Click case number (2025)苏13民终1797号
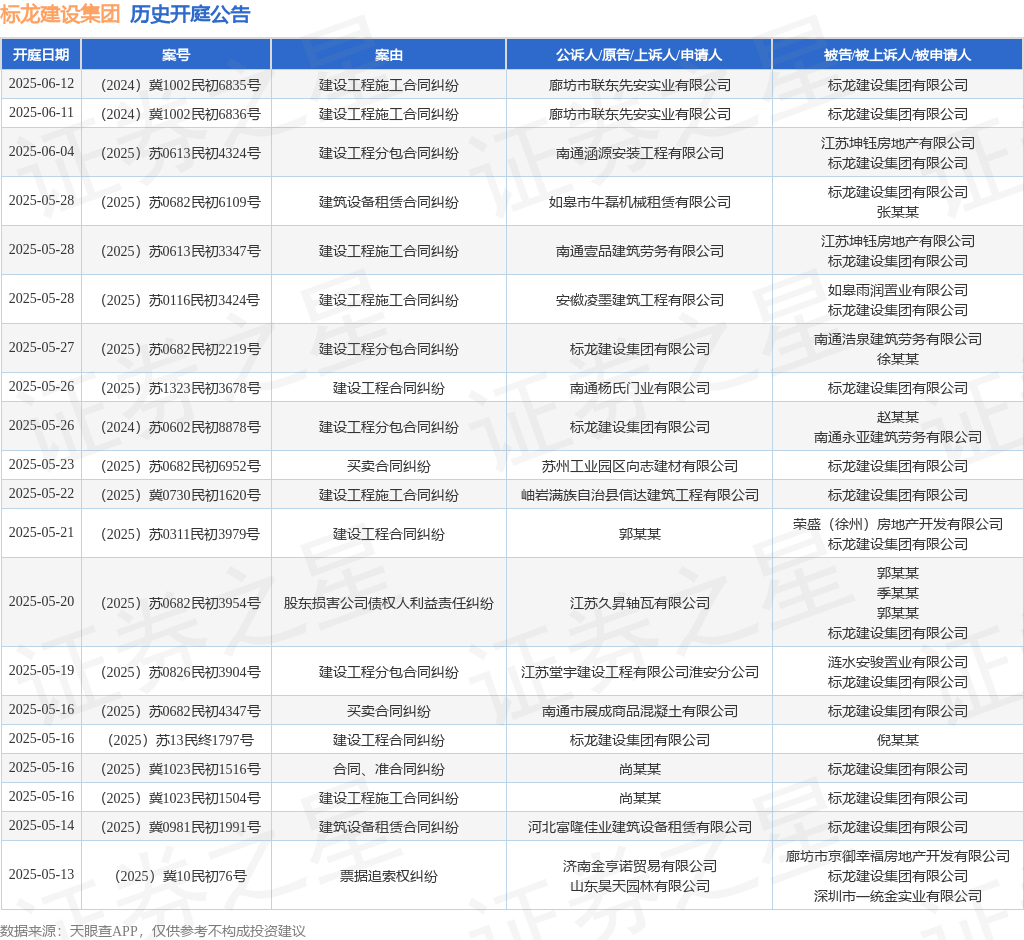The height and width of the screenshot is (940, 1024). pos(180,740)
